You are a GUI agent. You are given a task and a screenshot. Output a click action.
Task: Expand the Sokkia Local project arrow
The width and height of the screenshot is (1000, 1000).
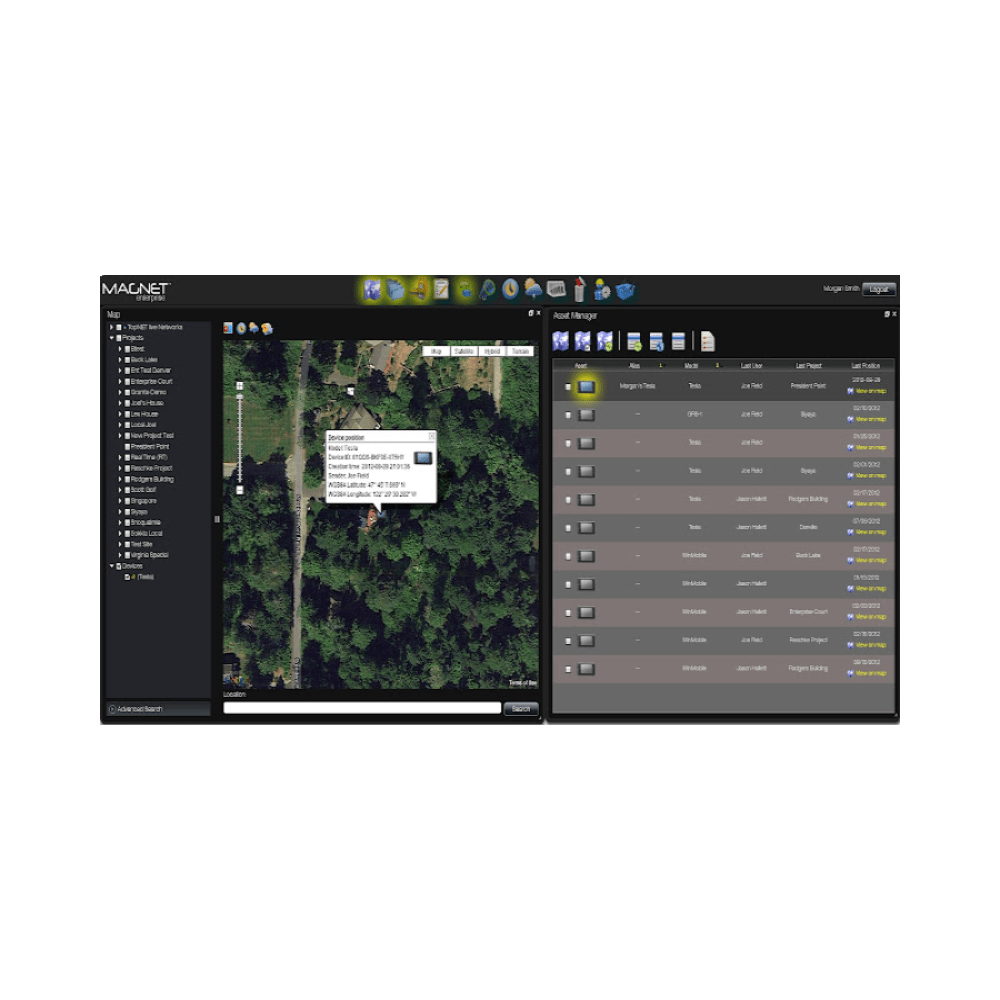pos(120,534)
